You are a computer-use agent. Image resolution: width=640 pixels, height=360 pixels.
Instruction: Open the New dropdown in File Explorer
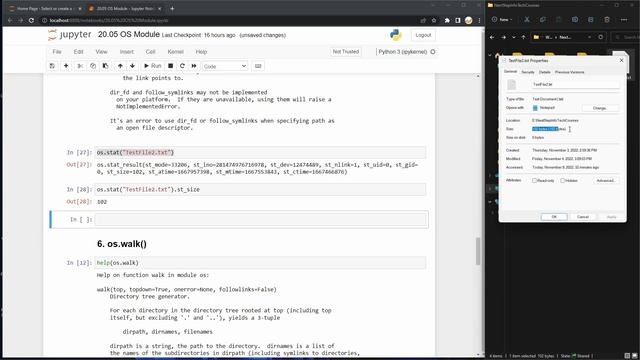(502, 20)
